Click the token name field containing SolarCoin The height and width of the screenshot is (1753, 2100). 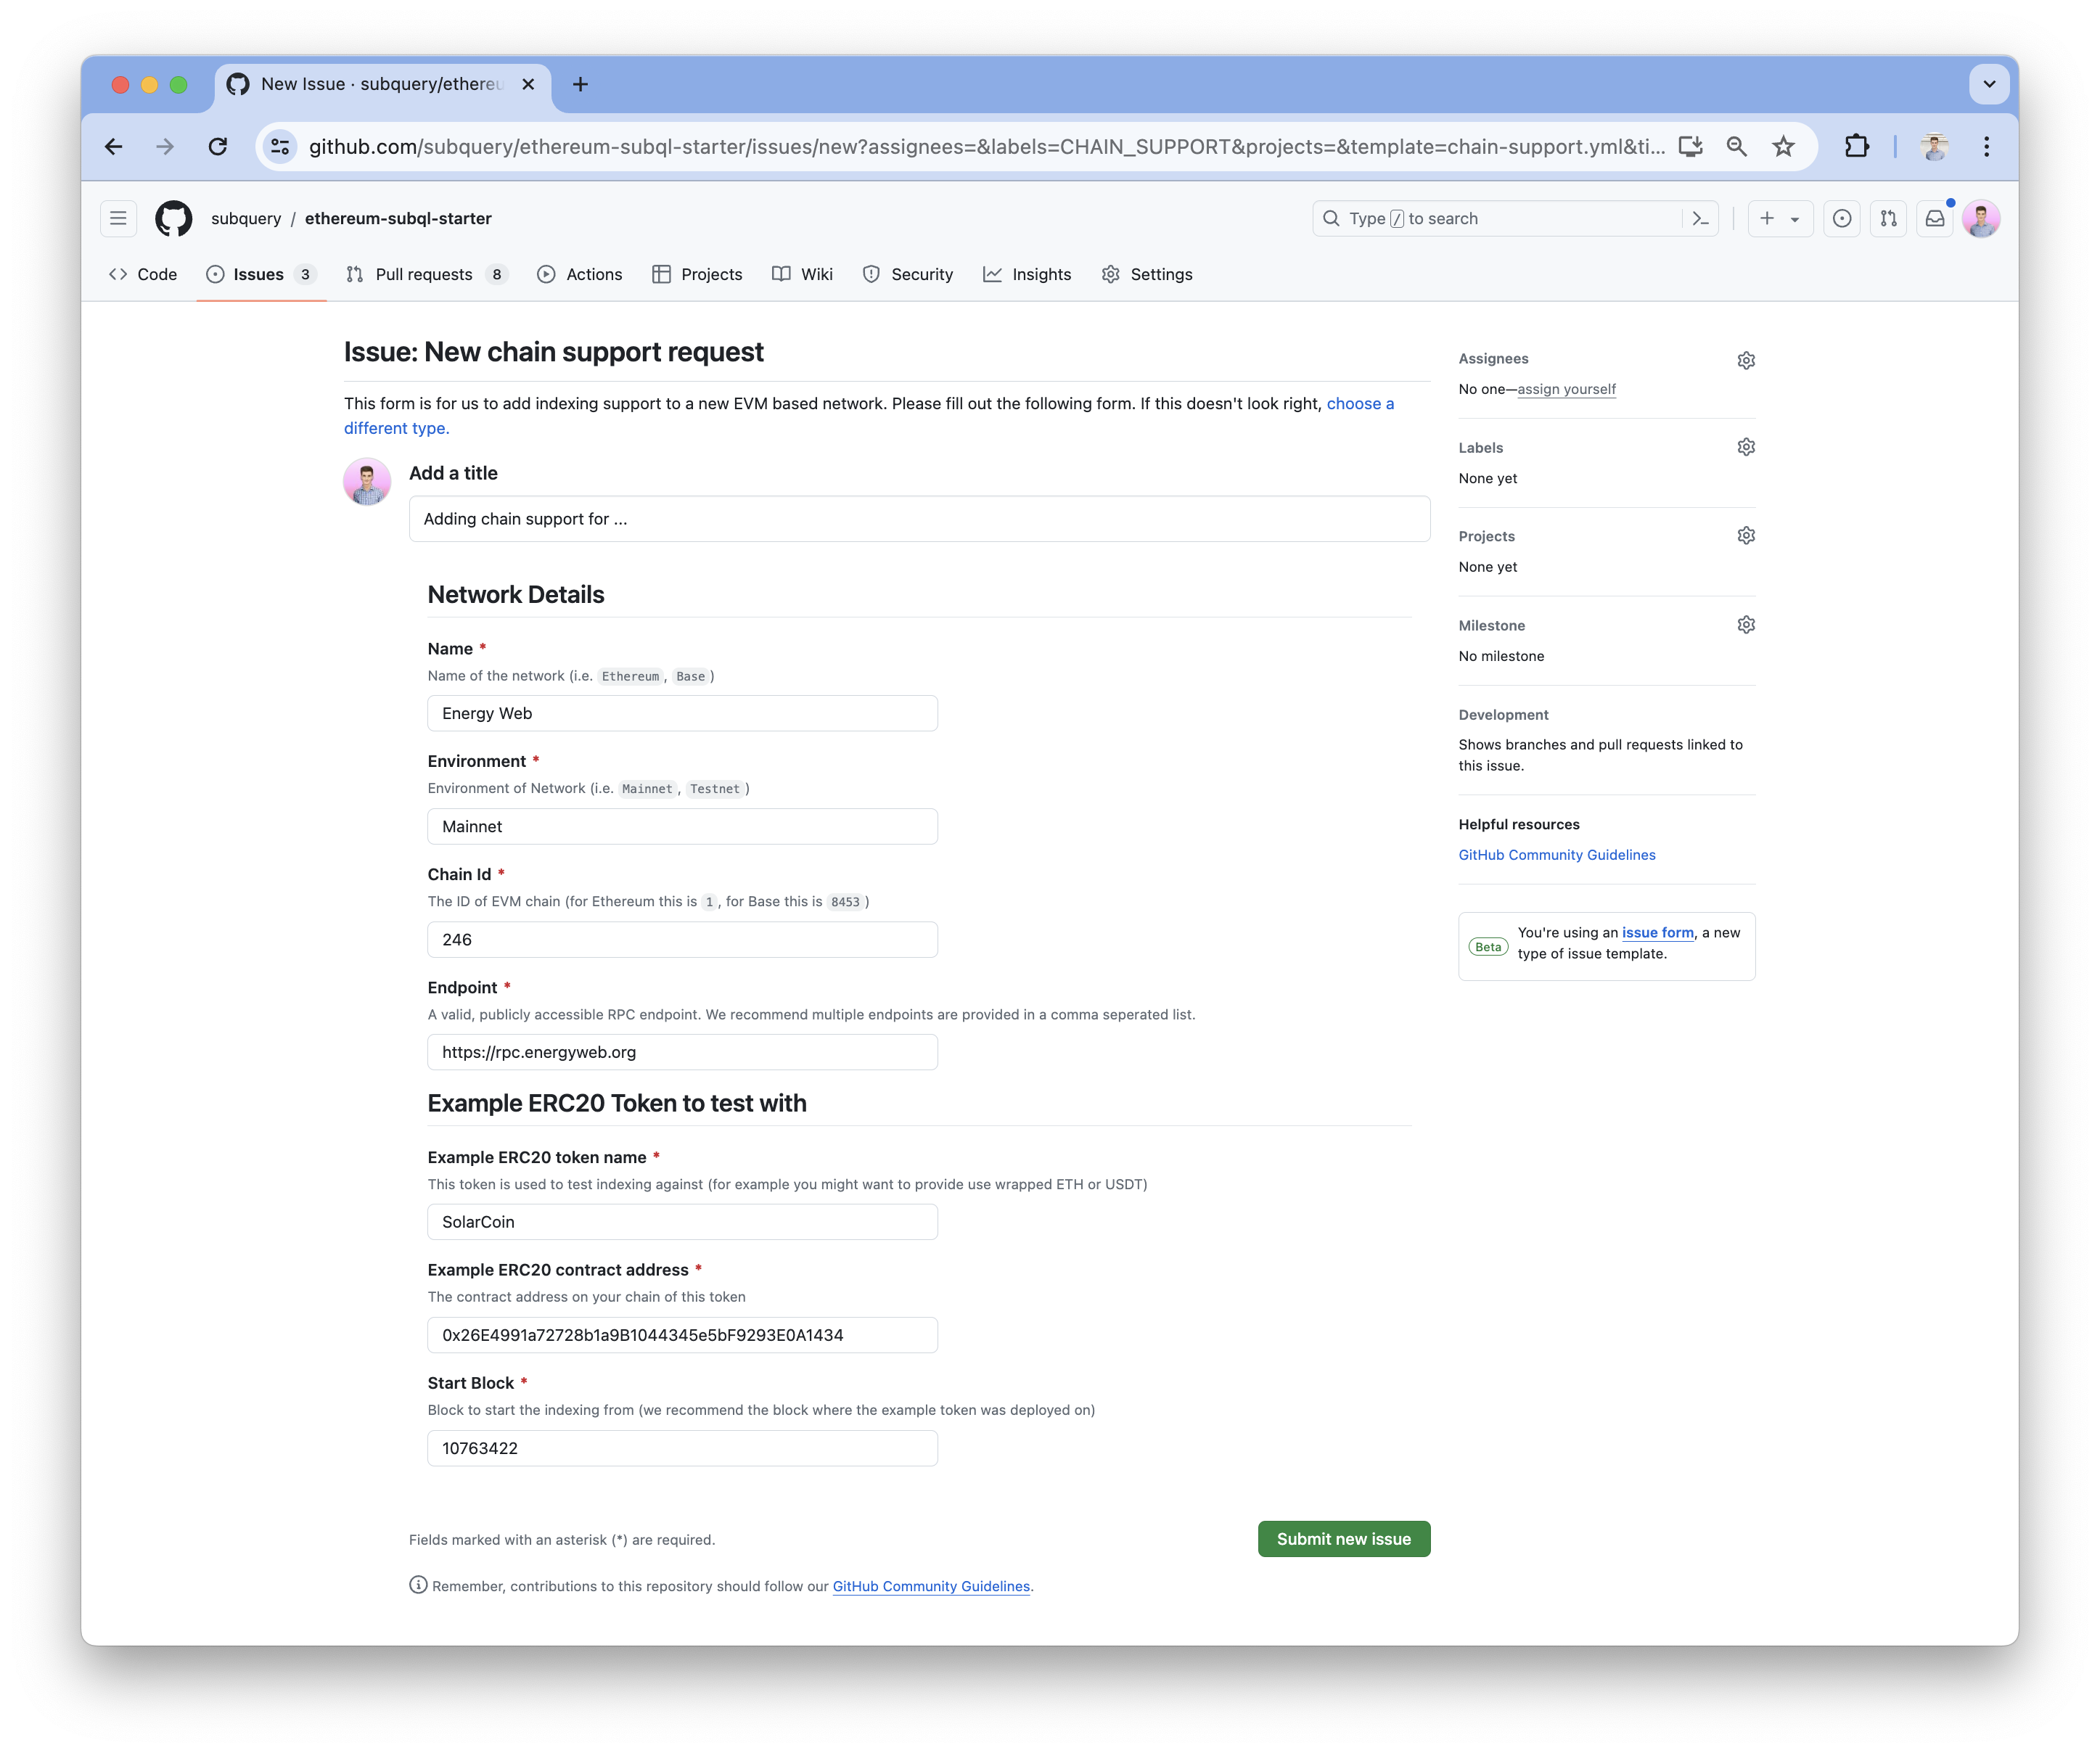tap(682, 1222)
